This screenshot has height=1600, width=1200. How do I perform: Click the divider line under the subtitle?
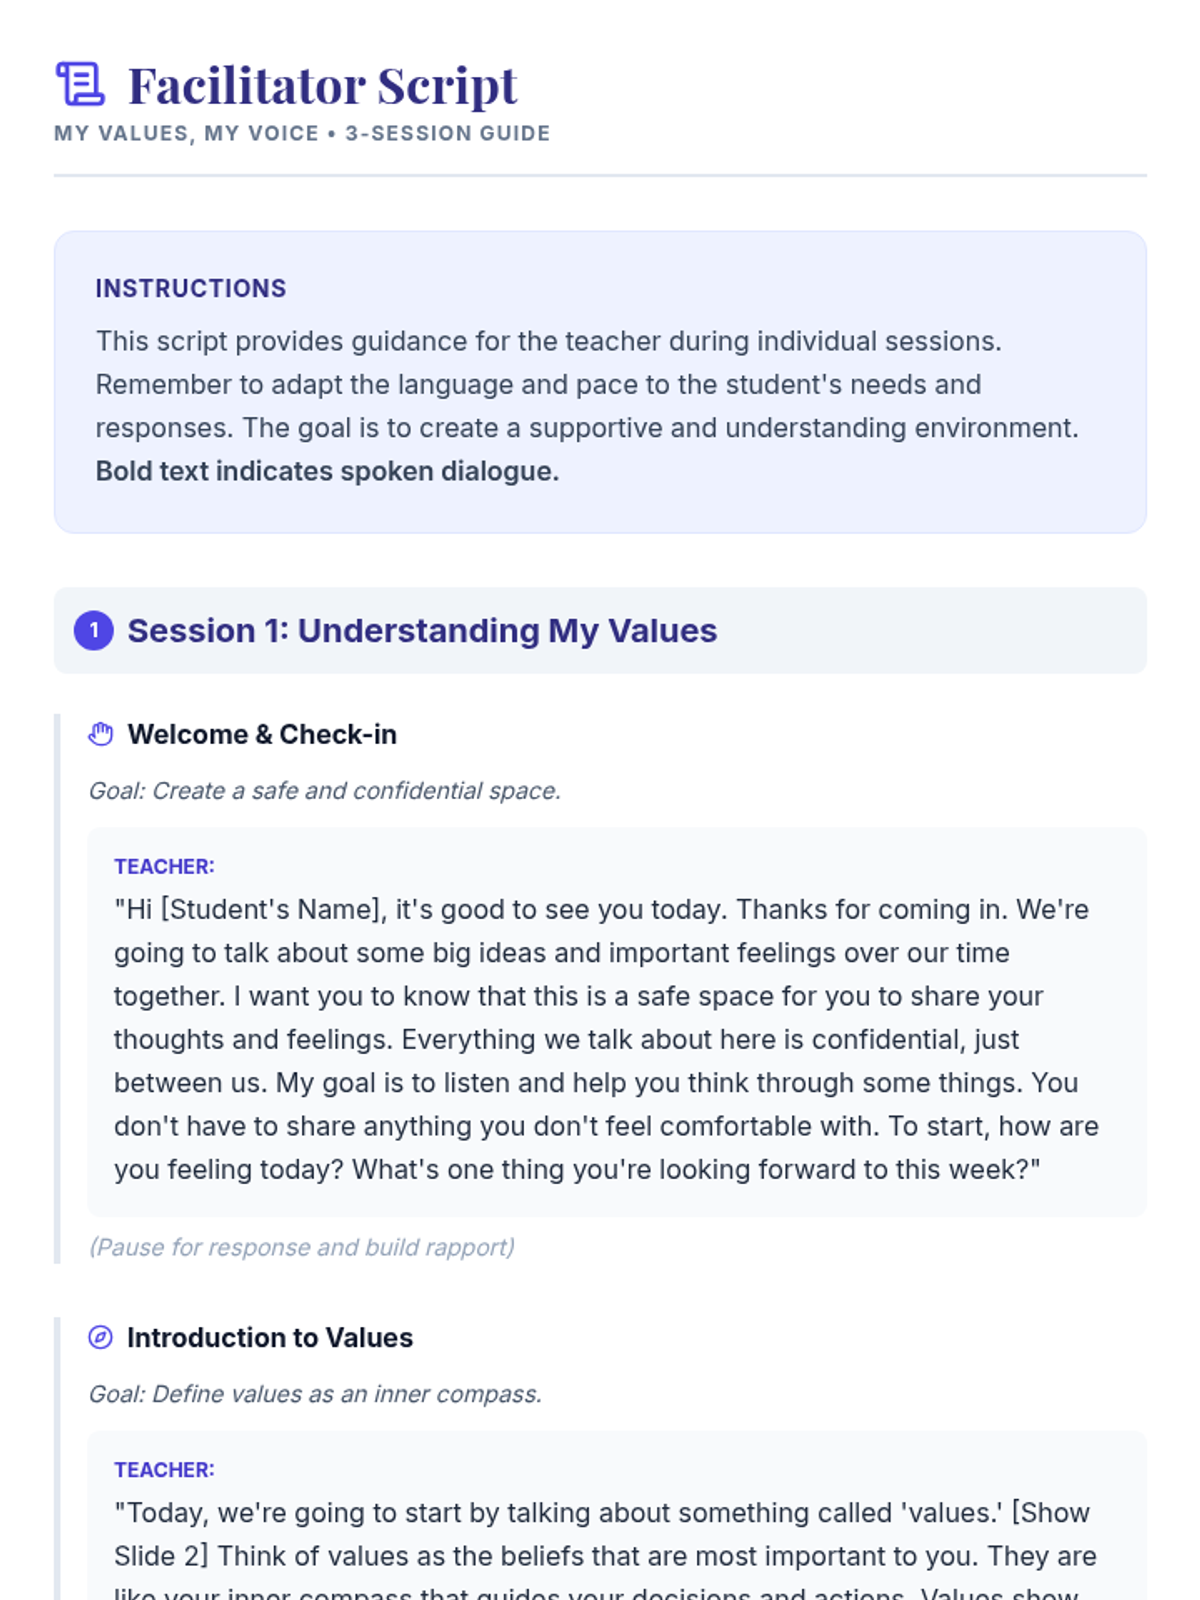coord(600,175)
